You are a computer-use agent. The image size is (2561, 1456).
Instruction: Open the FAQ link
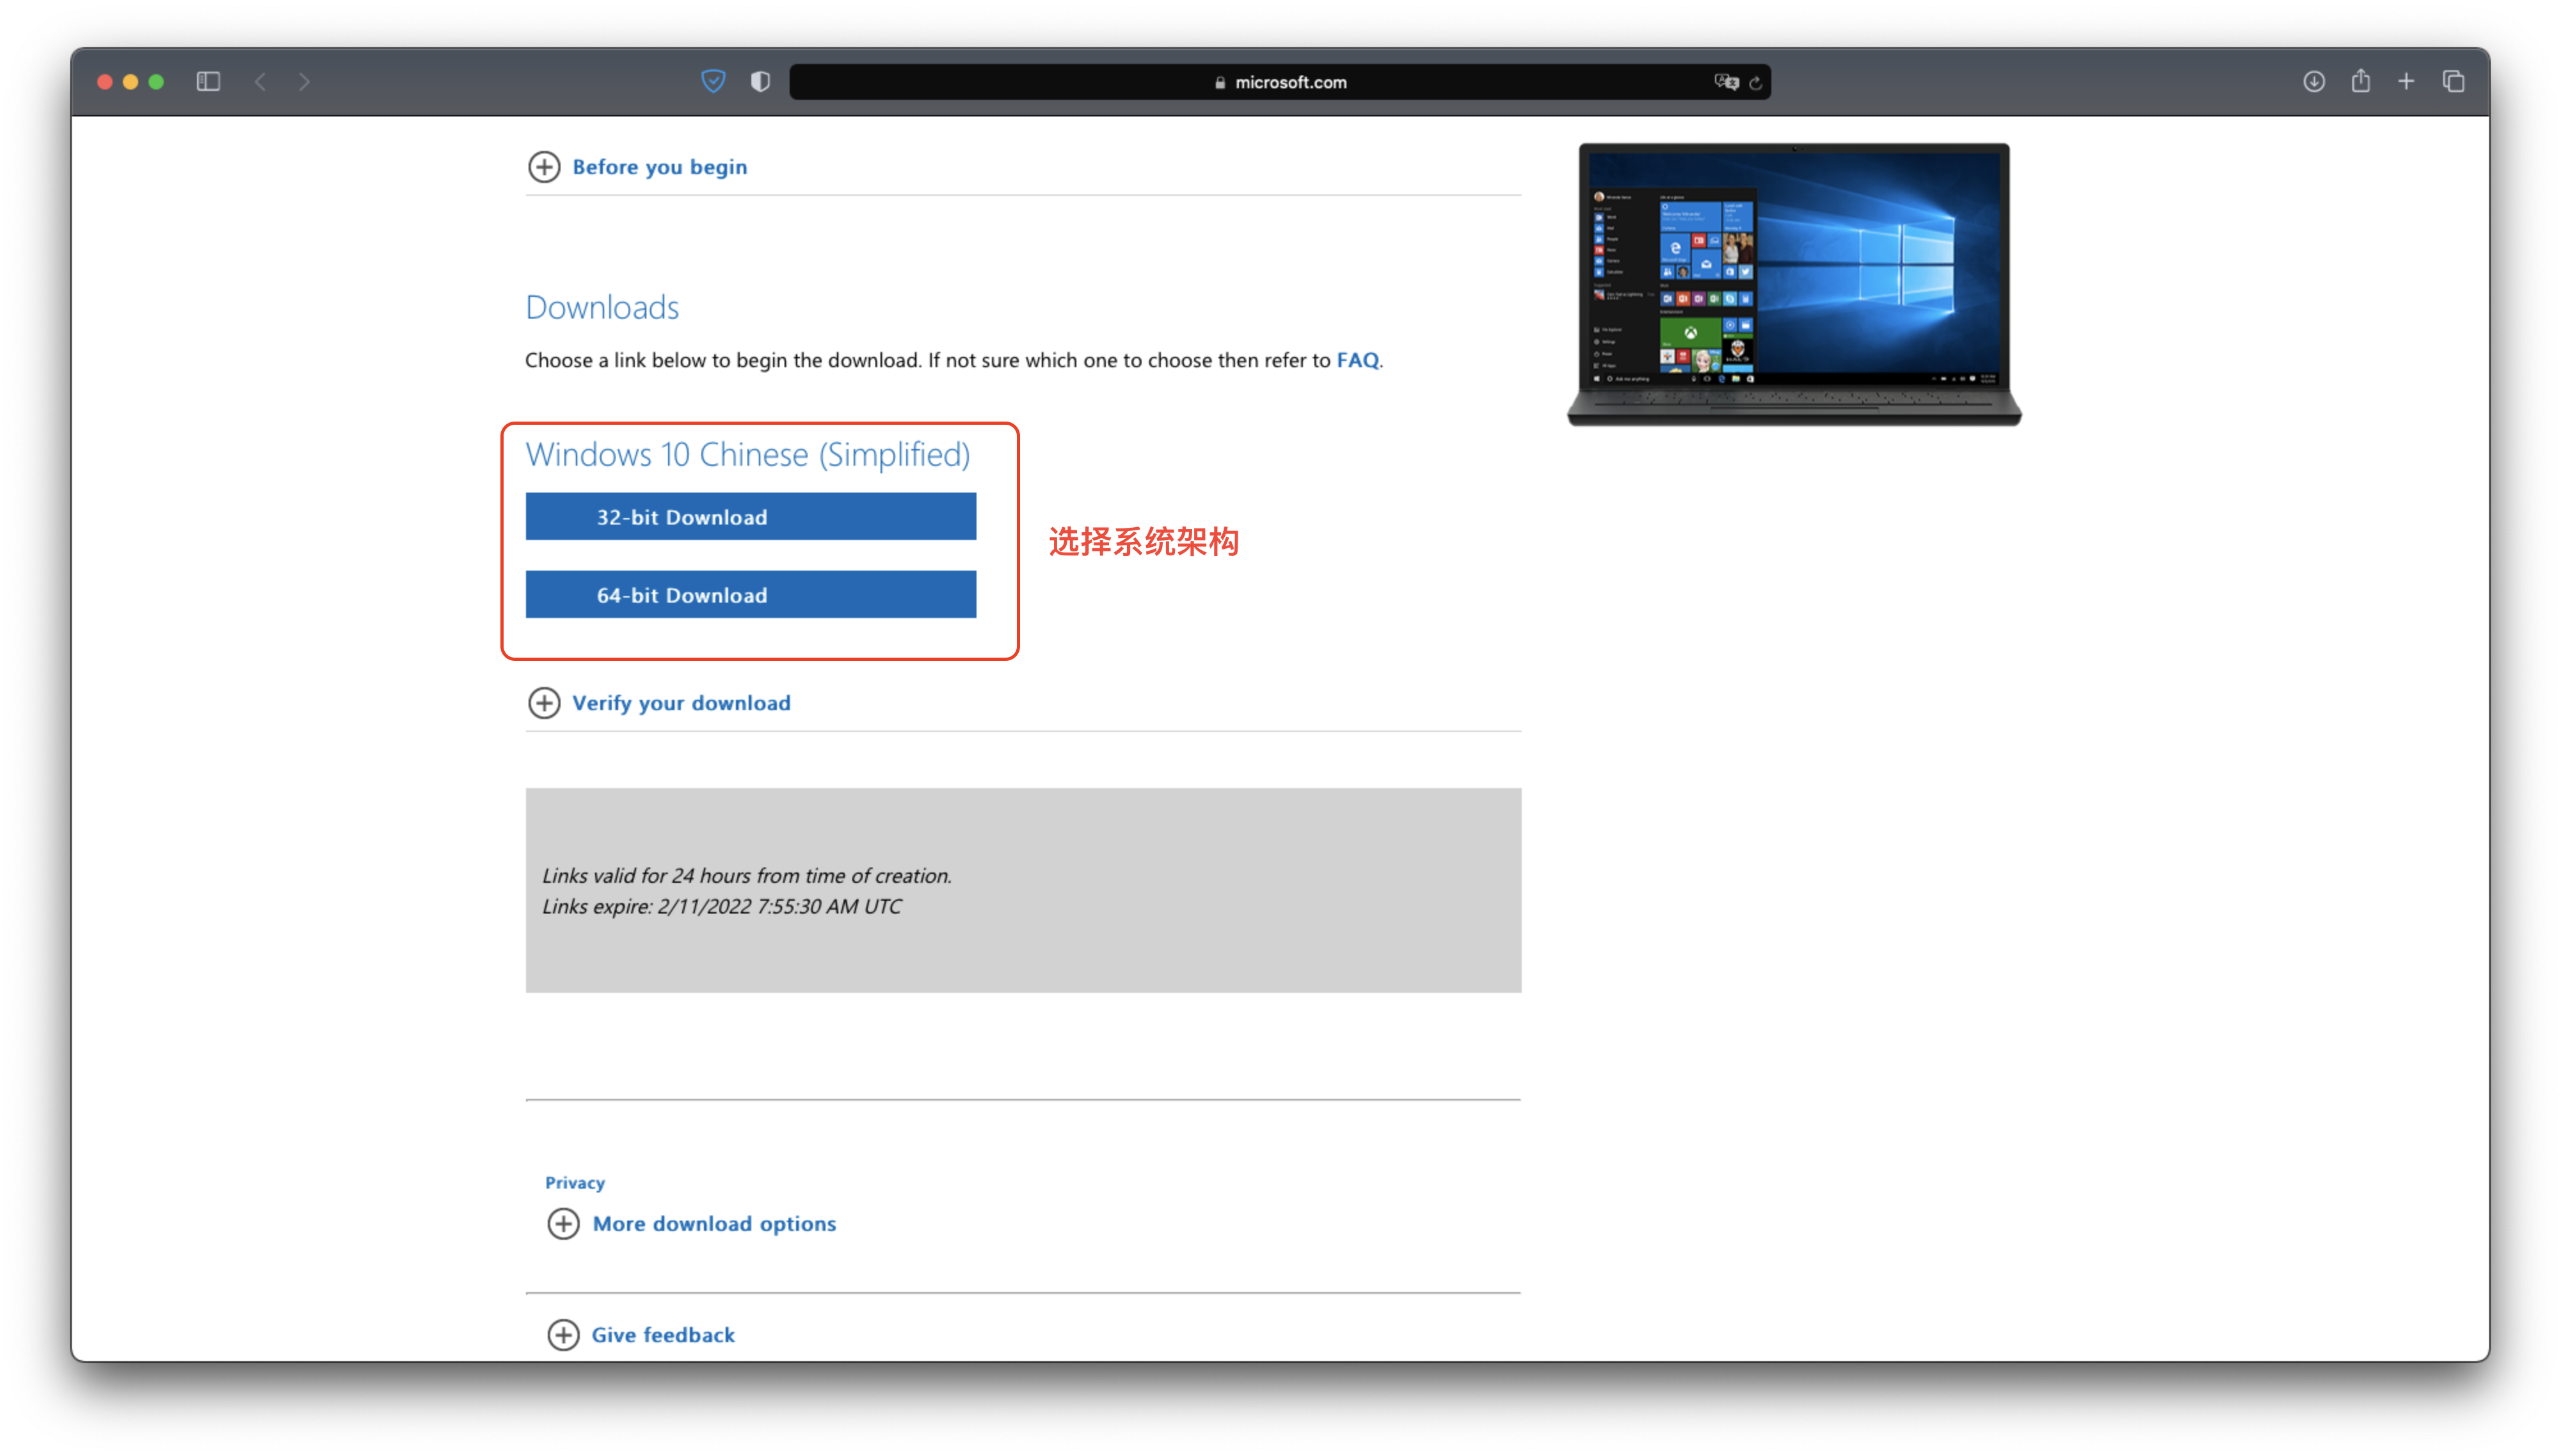pyautogui.click(x=1357, y=360)
